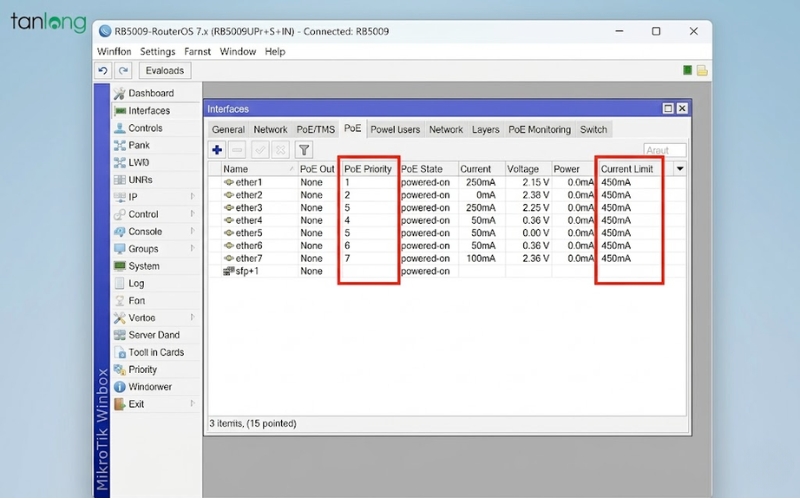Image resolution: width=800 pixels, height=500 pixels.
Task: Expand the IP submenu in sidebar
Action: (x=193, y=197)
